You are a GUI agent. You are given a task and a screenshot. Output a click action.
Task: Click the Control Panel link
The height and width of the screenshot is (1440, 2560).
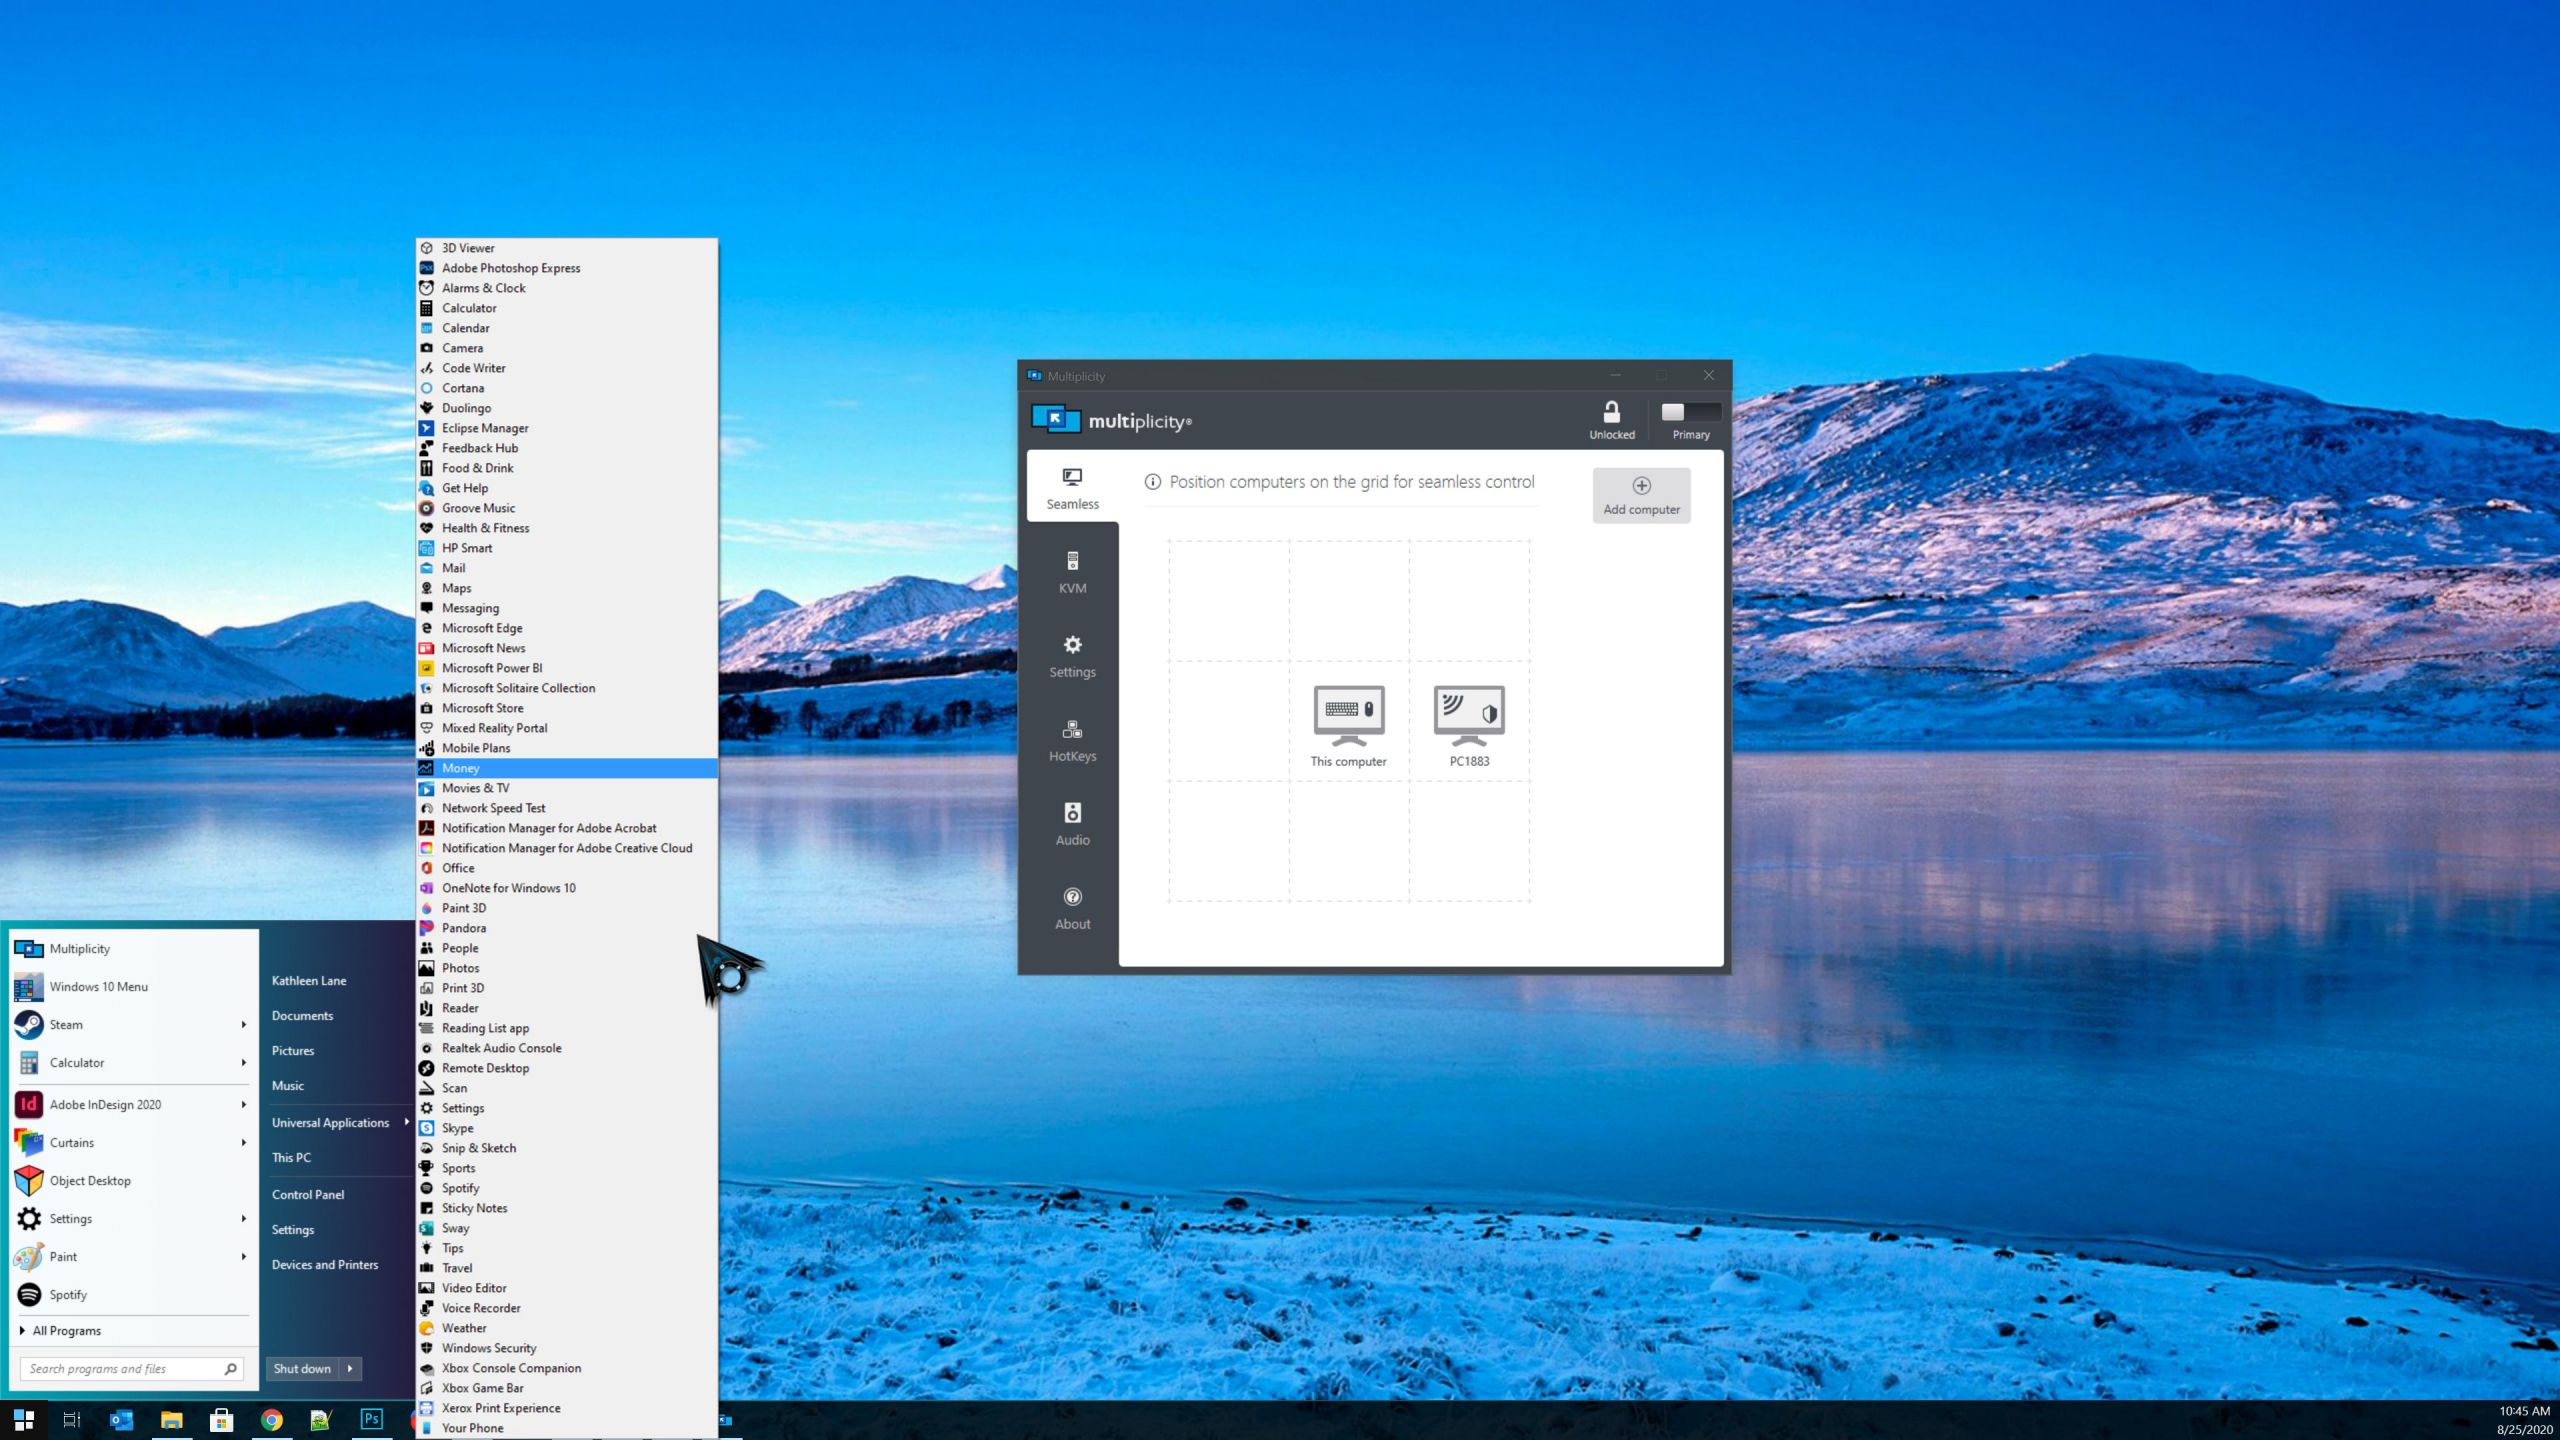pyautogui.click(x=308, y=1195)
